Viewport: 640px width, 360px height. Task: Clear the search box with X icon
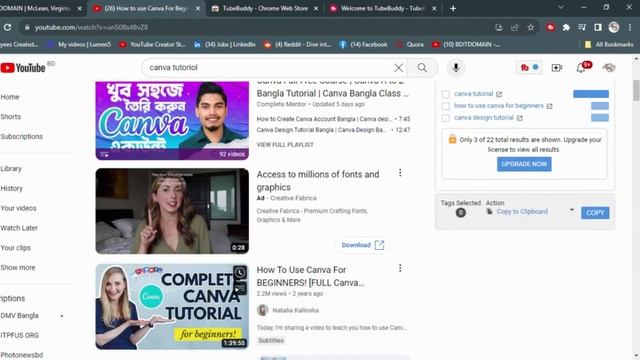pos(398,68)
